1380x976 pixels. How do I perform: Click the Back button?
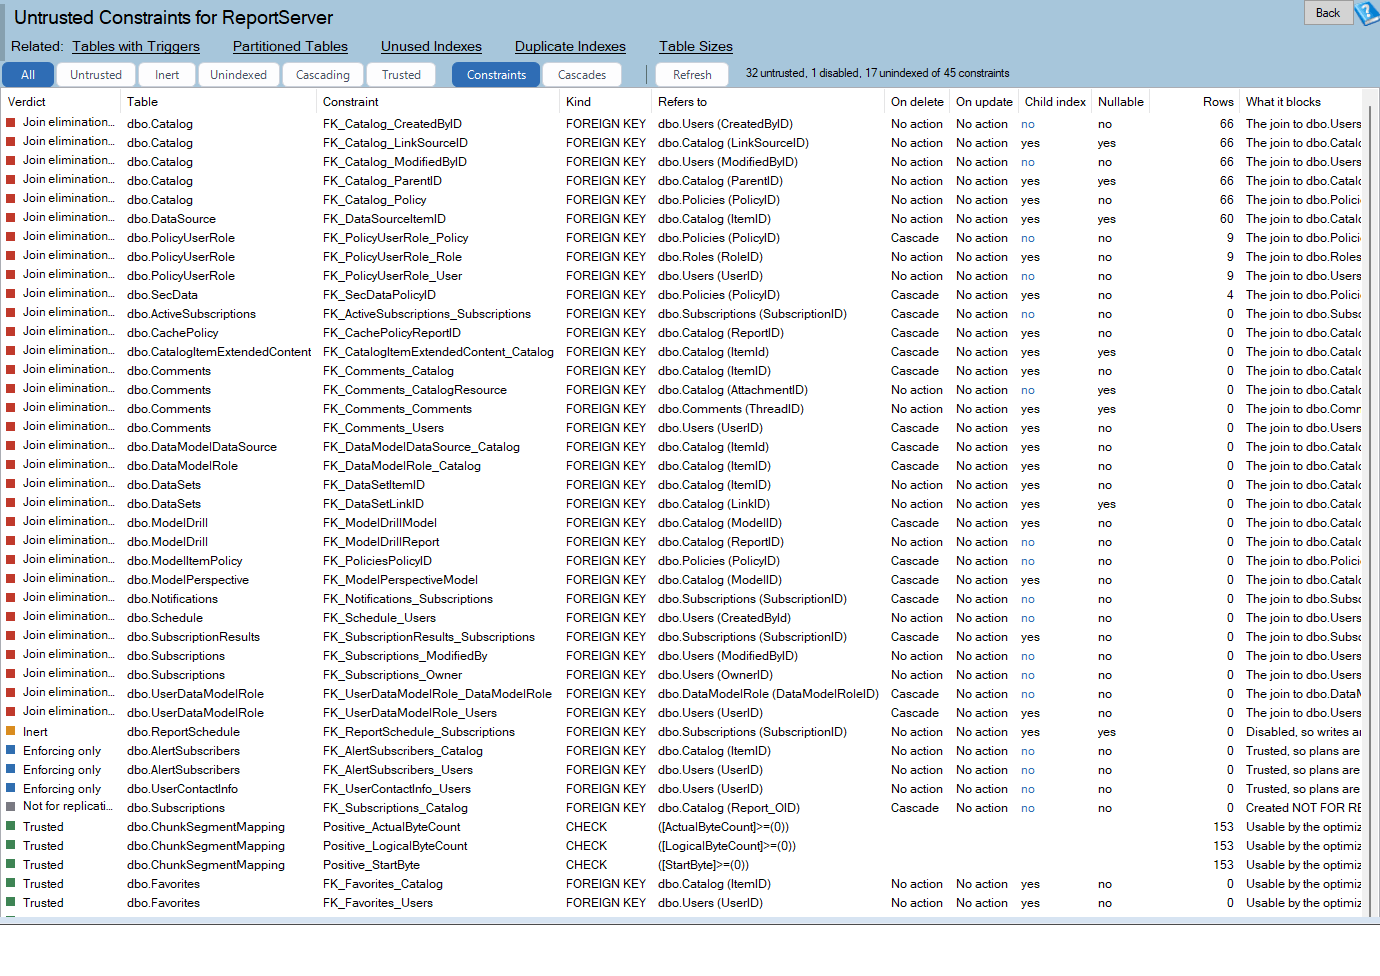1328,13
